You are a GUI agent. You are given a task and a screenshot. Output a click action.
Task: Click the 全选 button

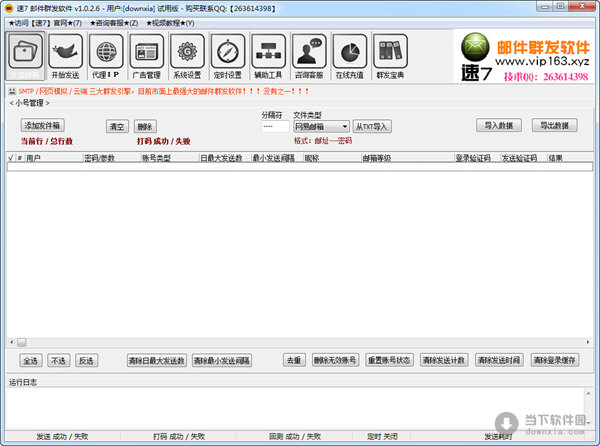click(31, 360)
